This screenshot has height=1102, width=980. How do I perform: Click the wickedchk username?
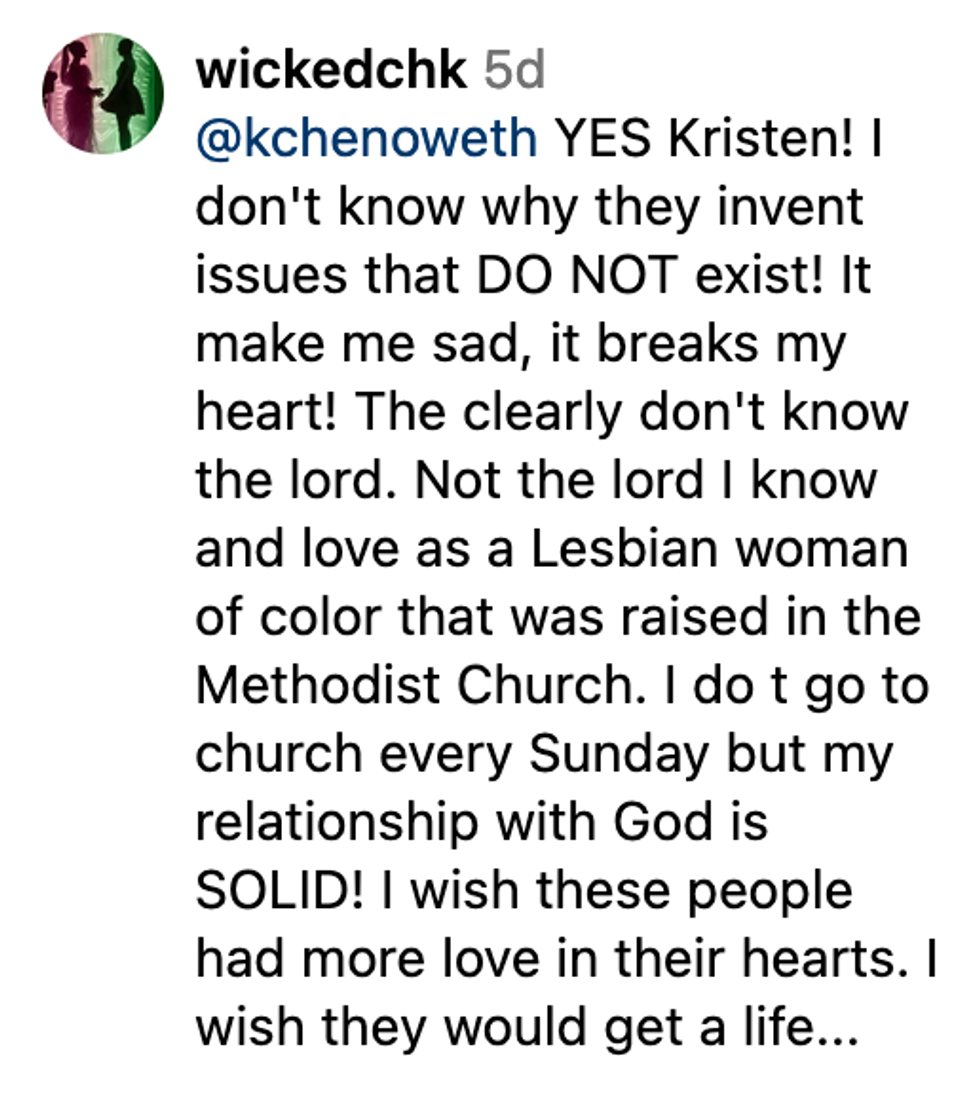tap(331, 70)
